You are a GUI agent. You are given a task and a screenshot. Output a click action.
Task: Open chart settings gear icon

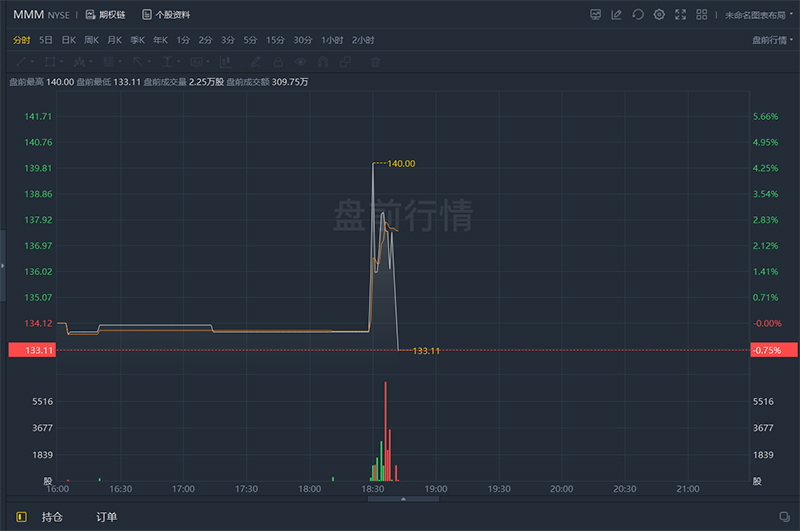pos(659,15)
